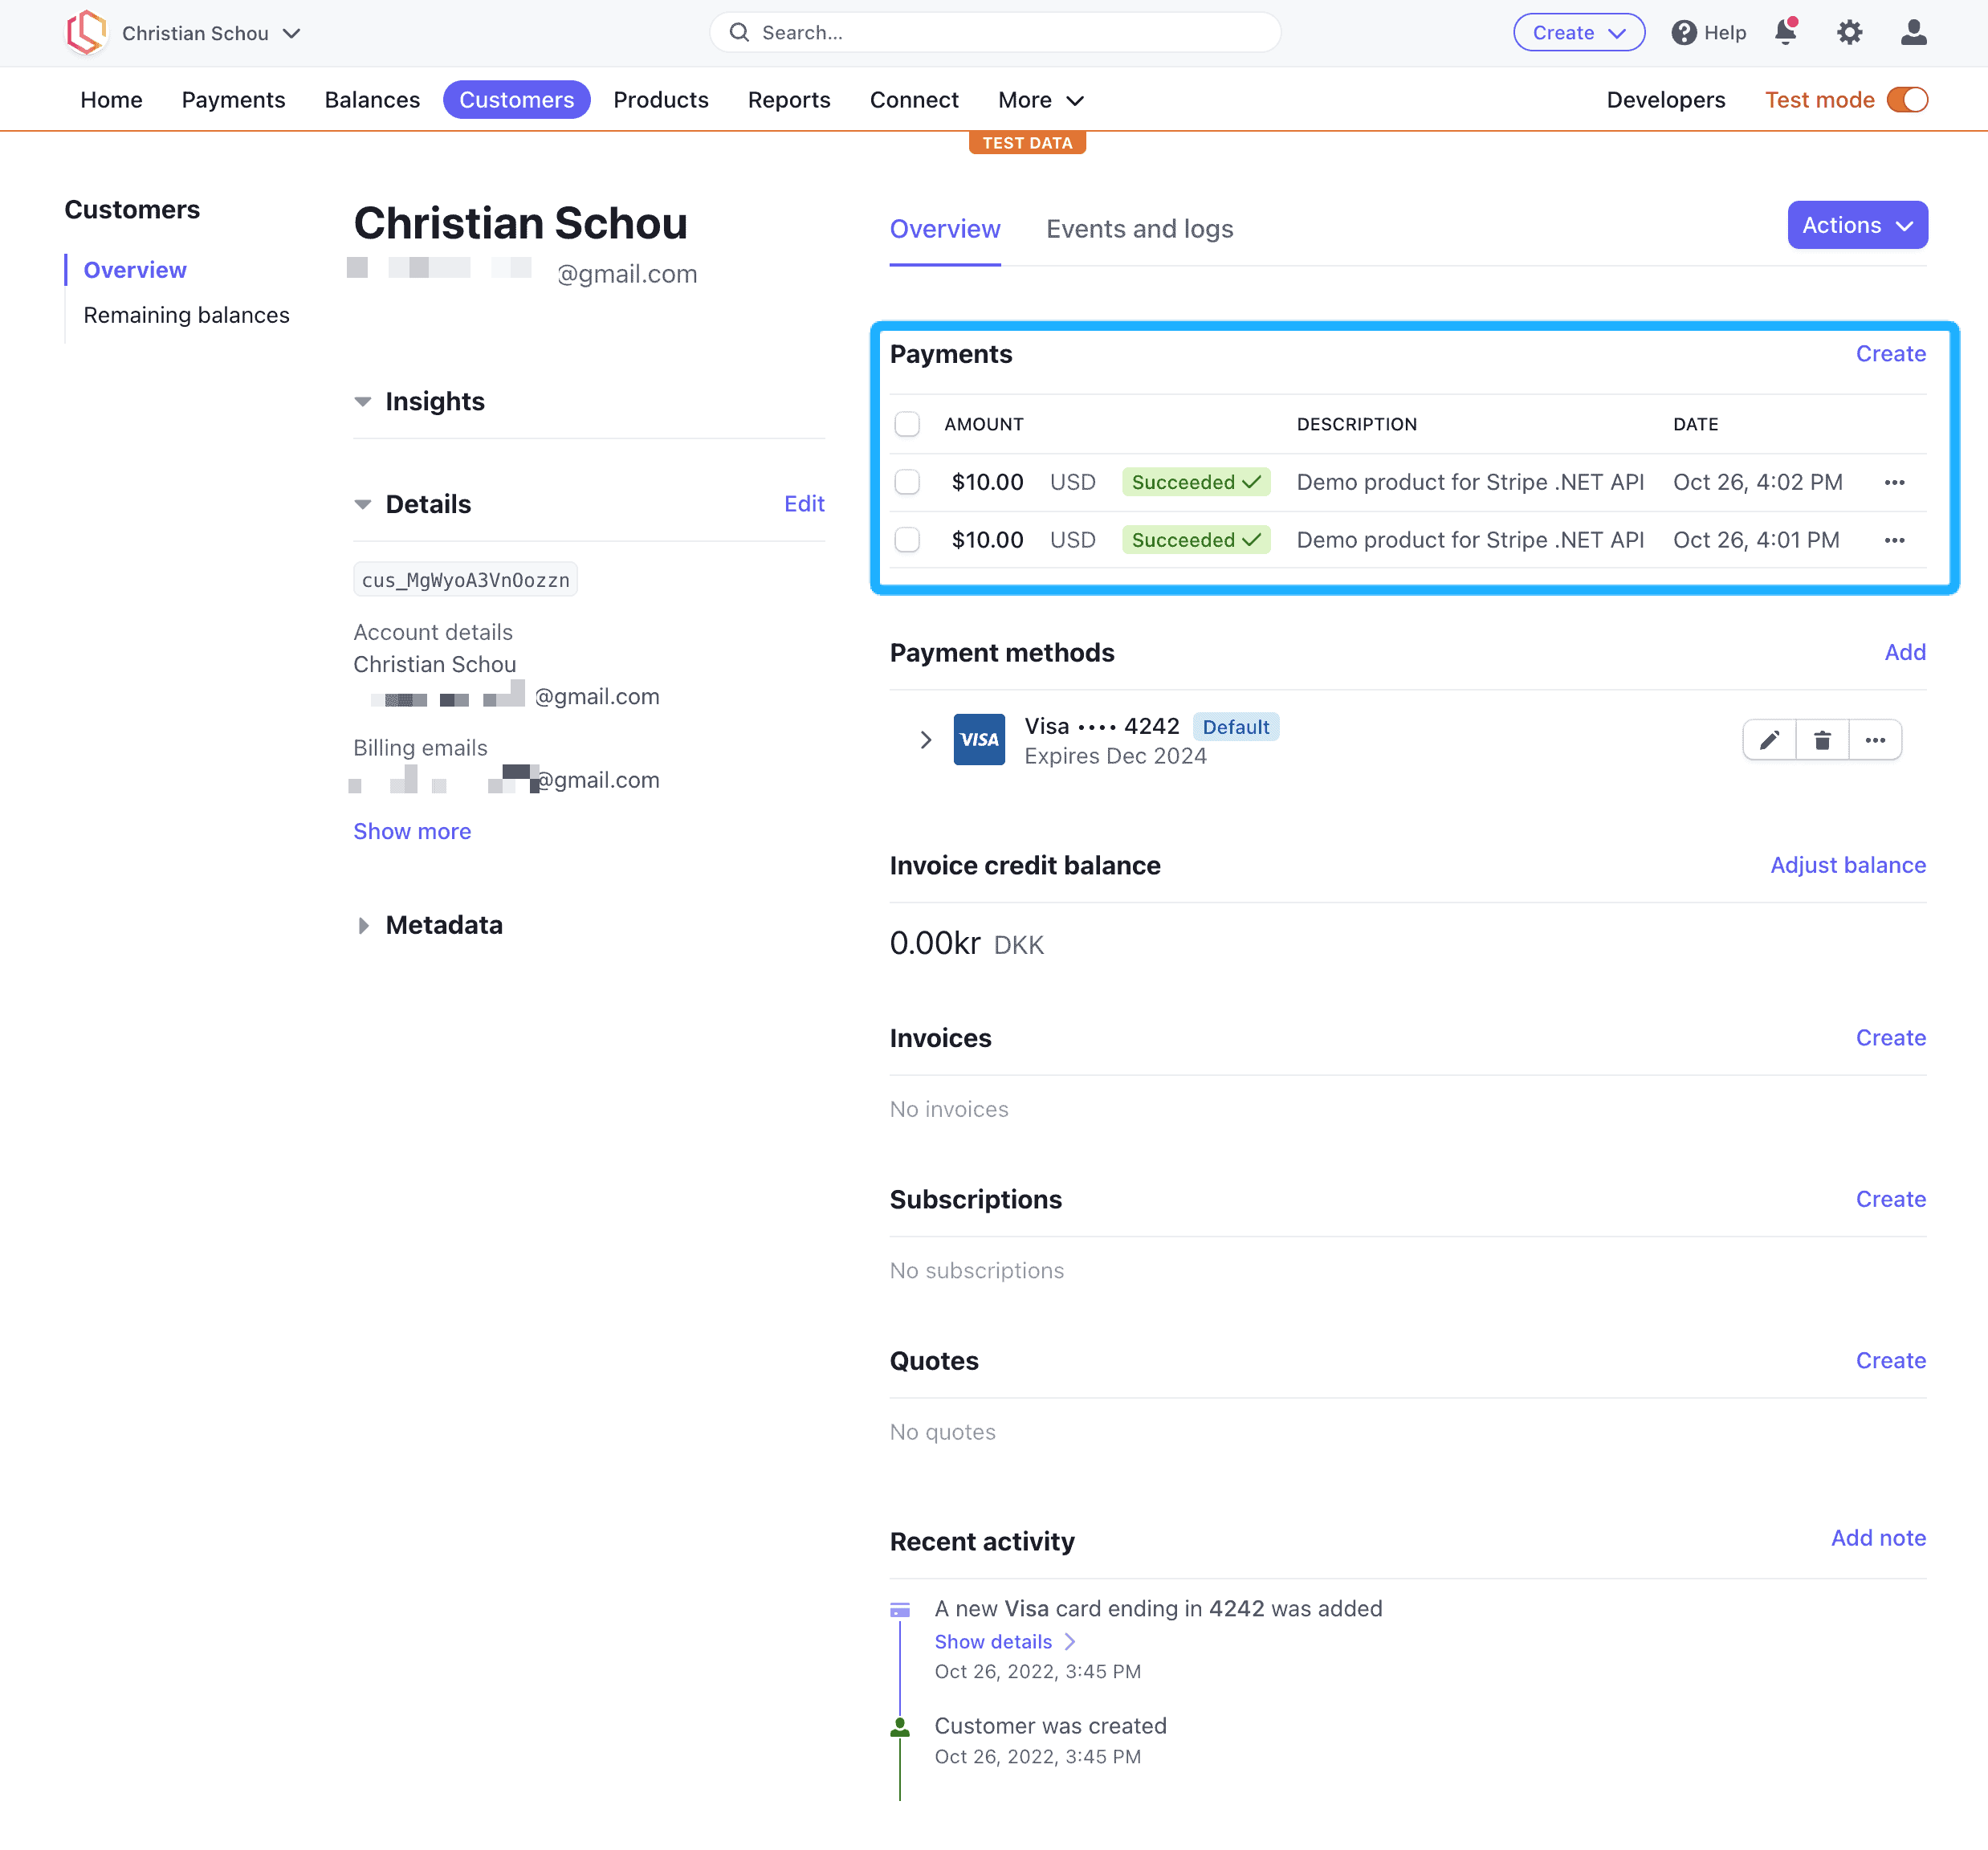Check the first payment row checkbox
This screenshot has height=1850, width=1988.
pyautogui.click(x=908, y=482)
